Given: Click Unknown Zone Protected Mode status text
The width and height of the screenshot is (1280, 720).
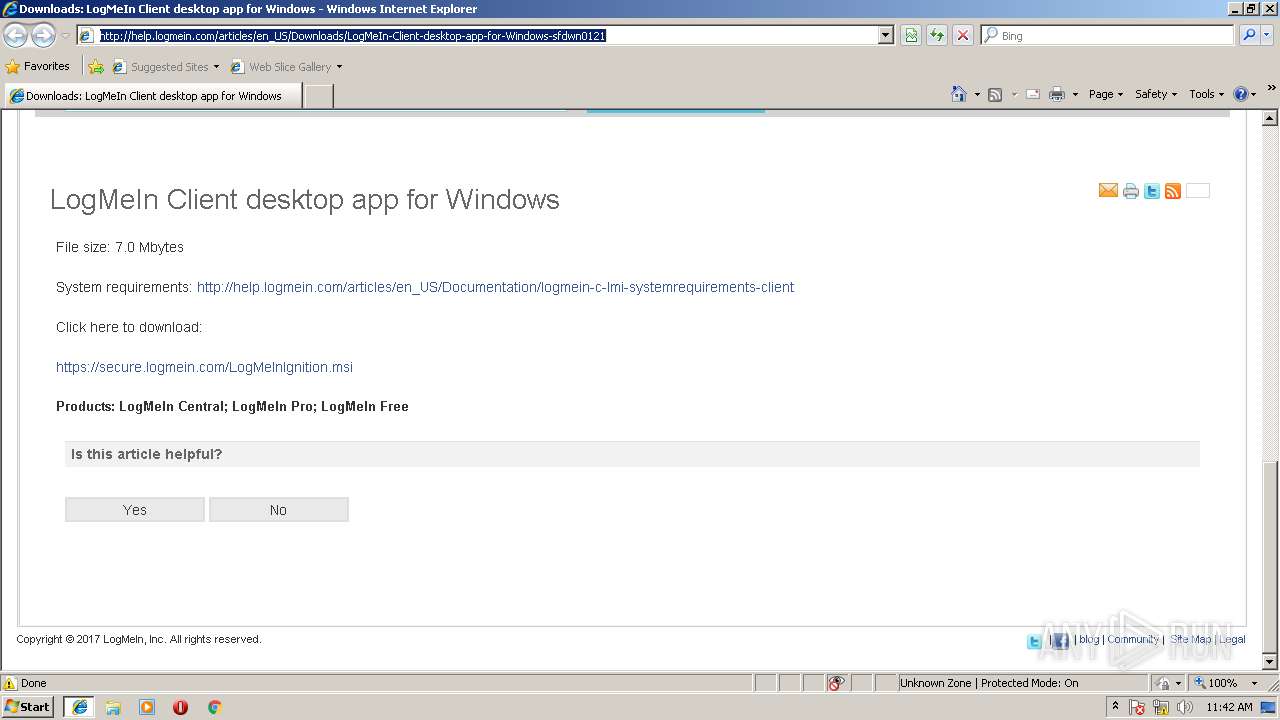Looking at the screenshot, I should pos(989,683).
